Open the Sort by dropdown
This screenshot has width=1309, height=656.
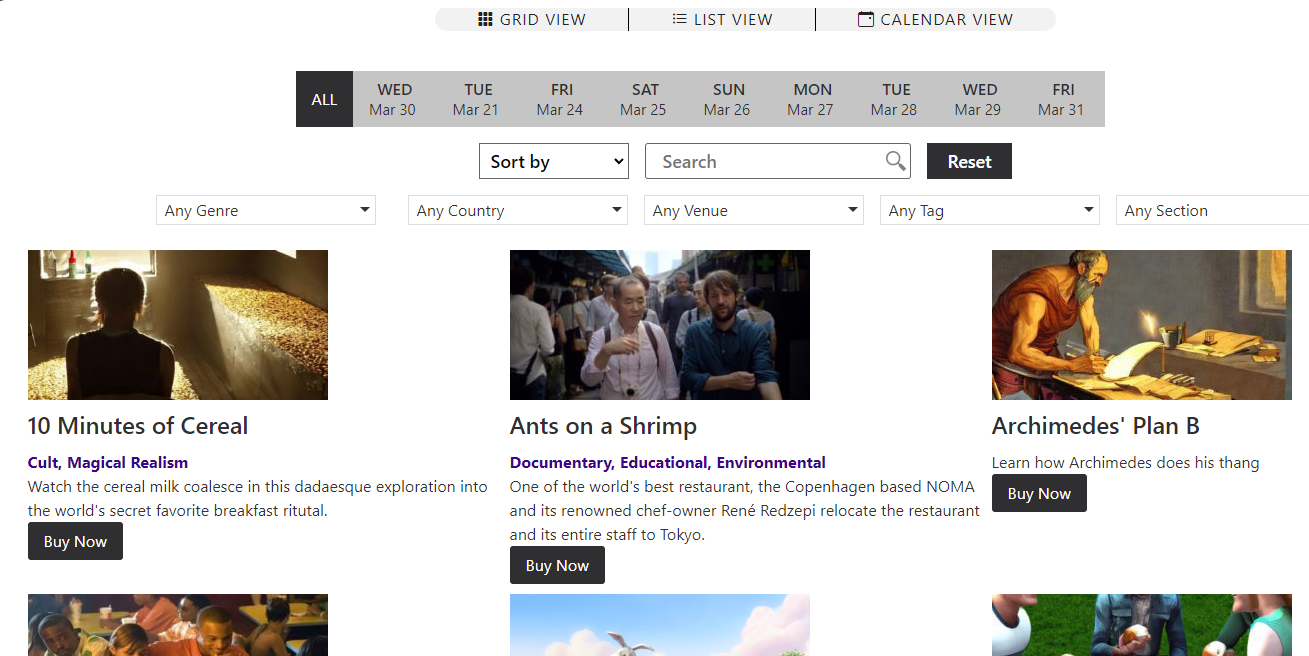point(554,161)
